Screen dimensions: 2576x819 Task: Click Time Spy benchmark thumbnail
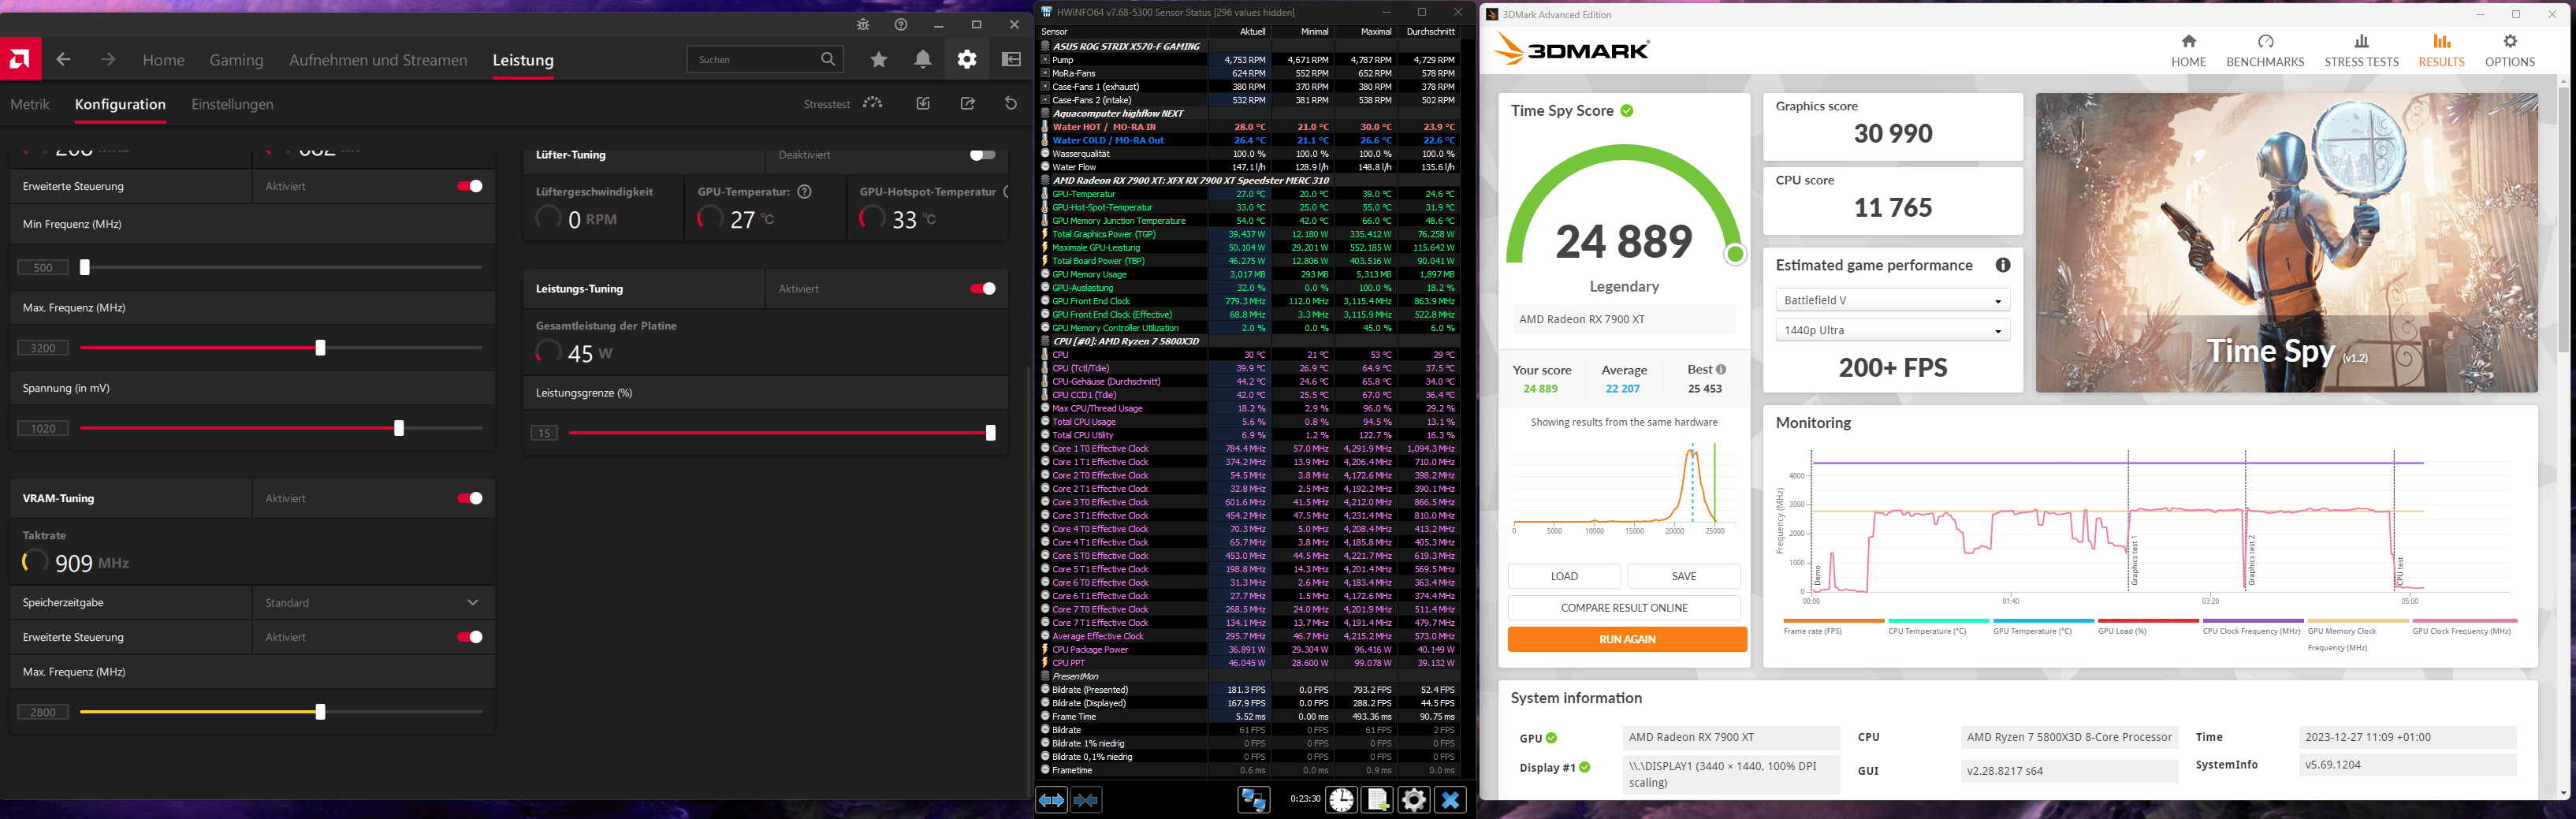[x=2286, y=243]
